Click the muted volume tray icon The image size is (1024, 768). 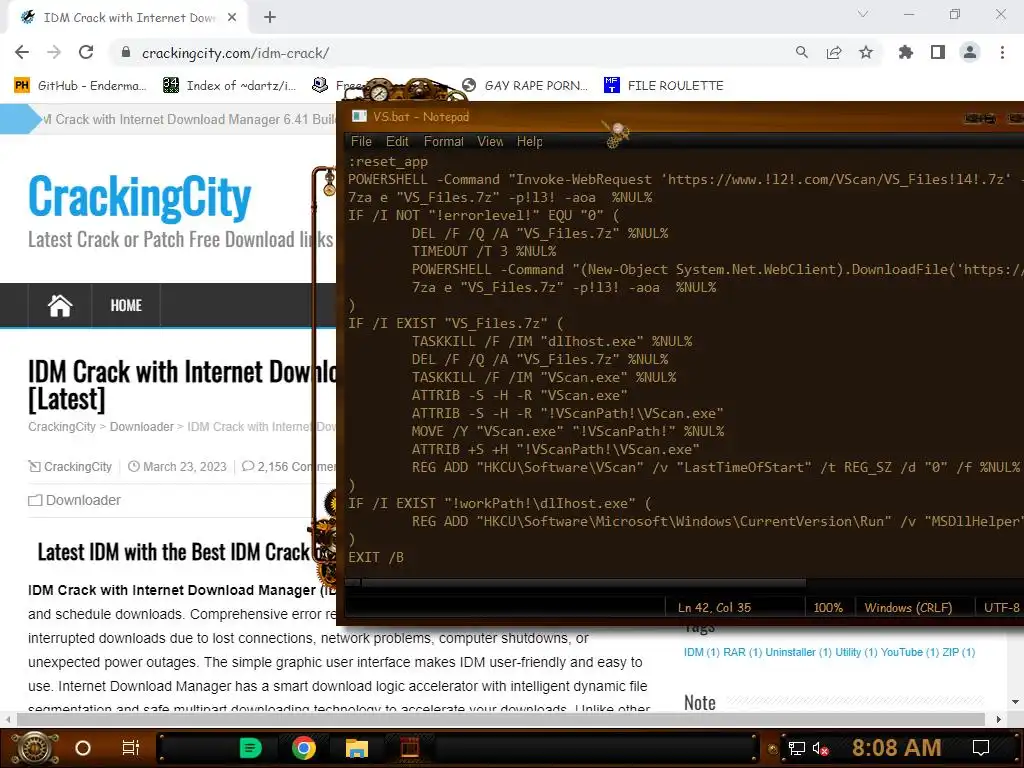821,748
